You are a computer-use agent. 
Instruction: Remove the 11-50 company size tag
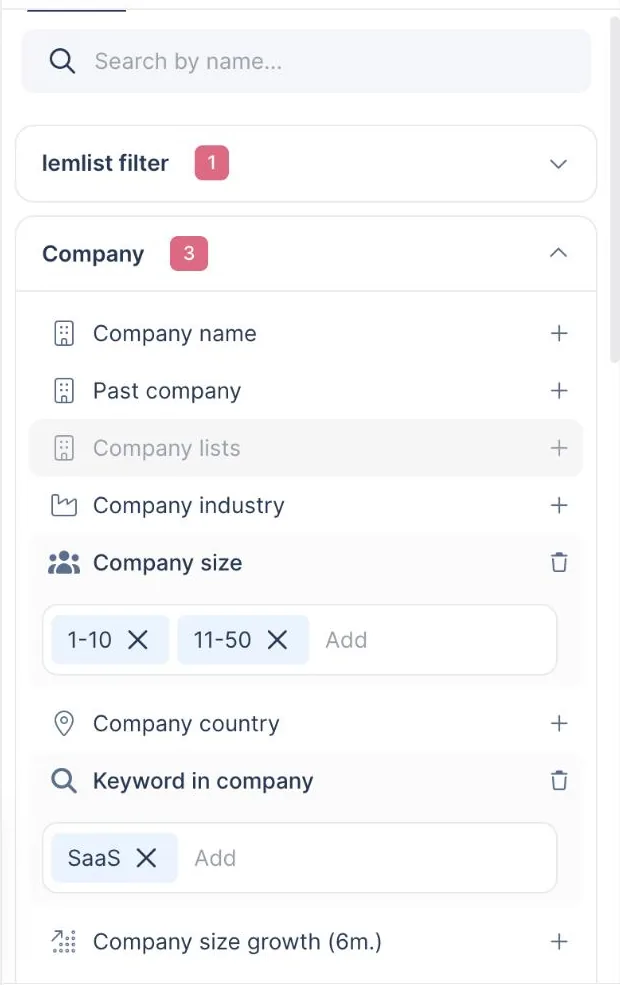(277, 640)
